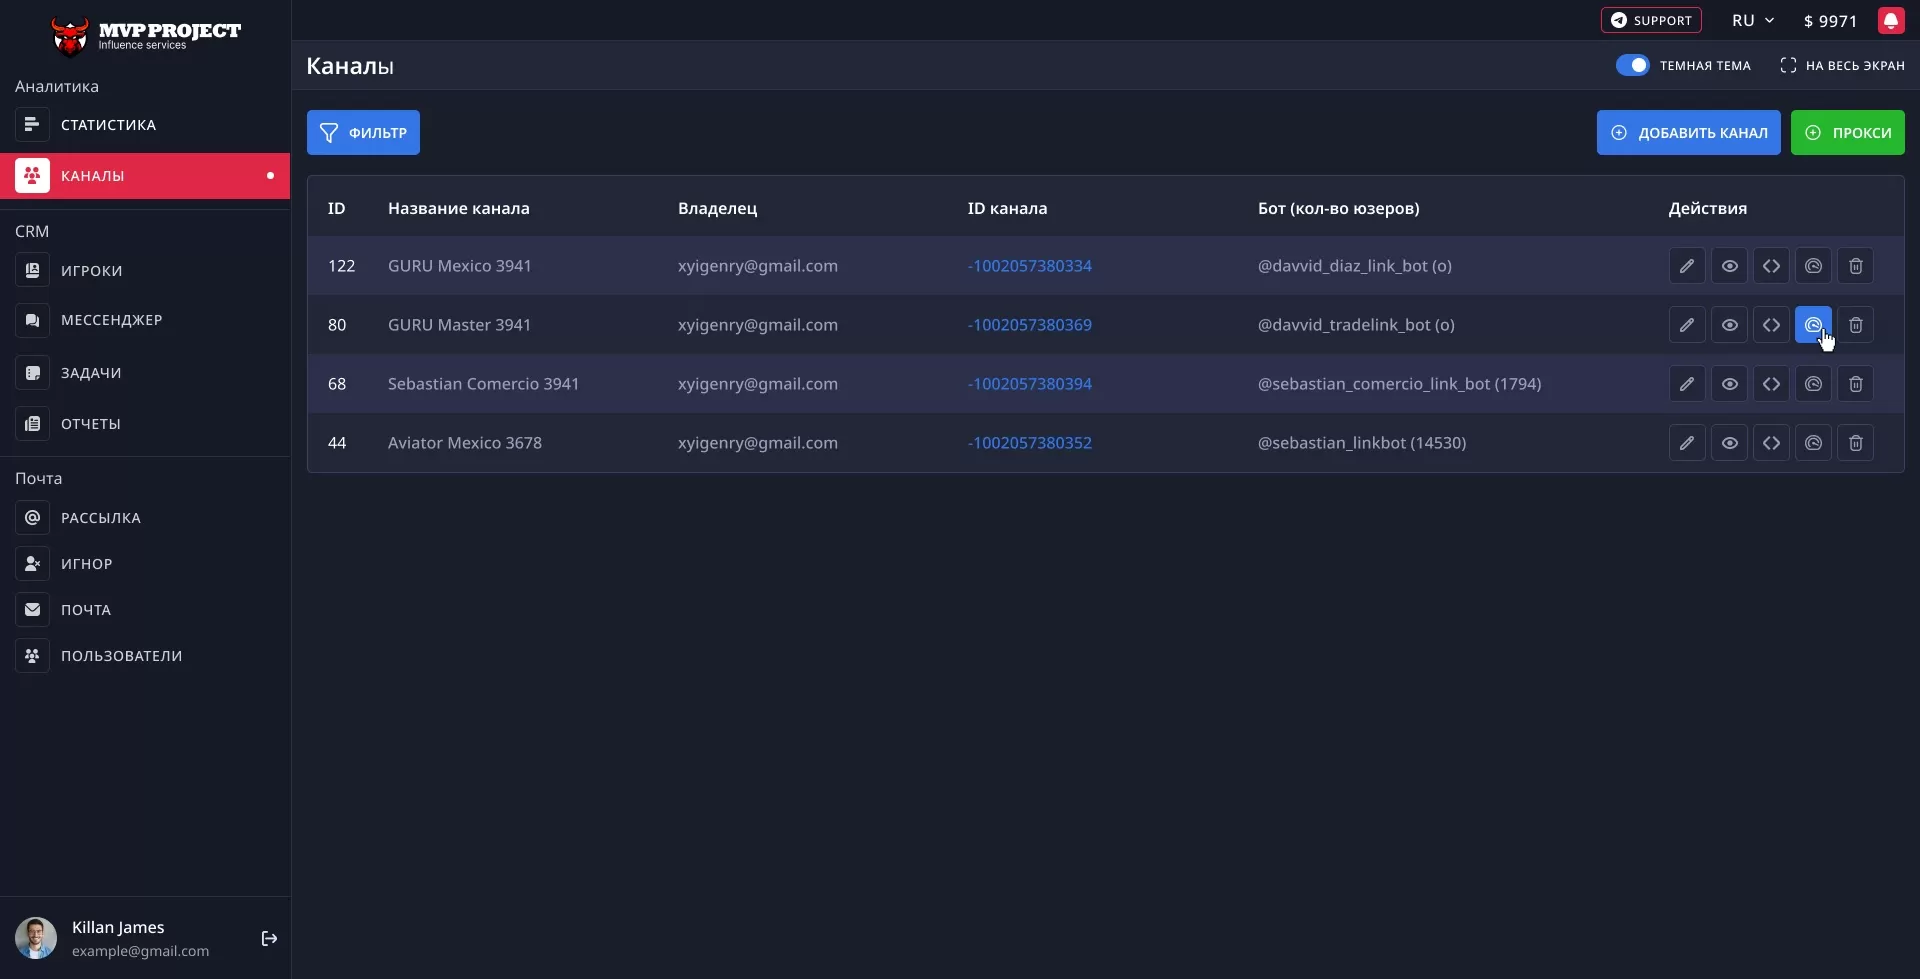The height and width of the screenshot is (979, 1920).
Task: Click the logout icon beside Killan James
Action: (x=269, y=938)
